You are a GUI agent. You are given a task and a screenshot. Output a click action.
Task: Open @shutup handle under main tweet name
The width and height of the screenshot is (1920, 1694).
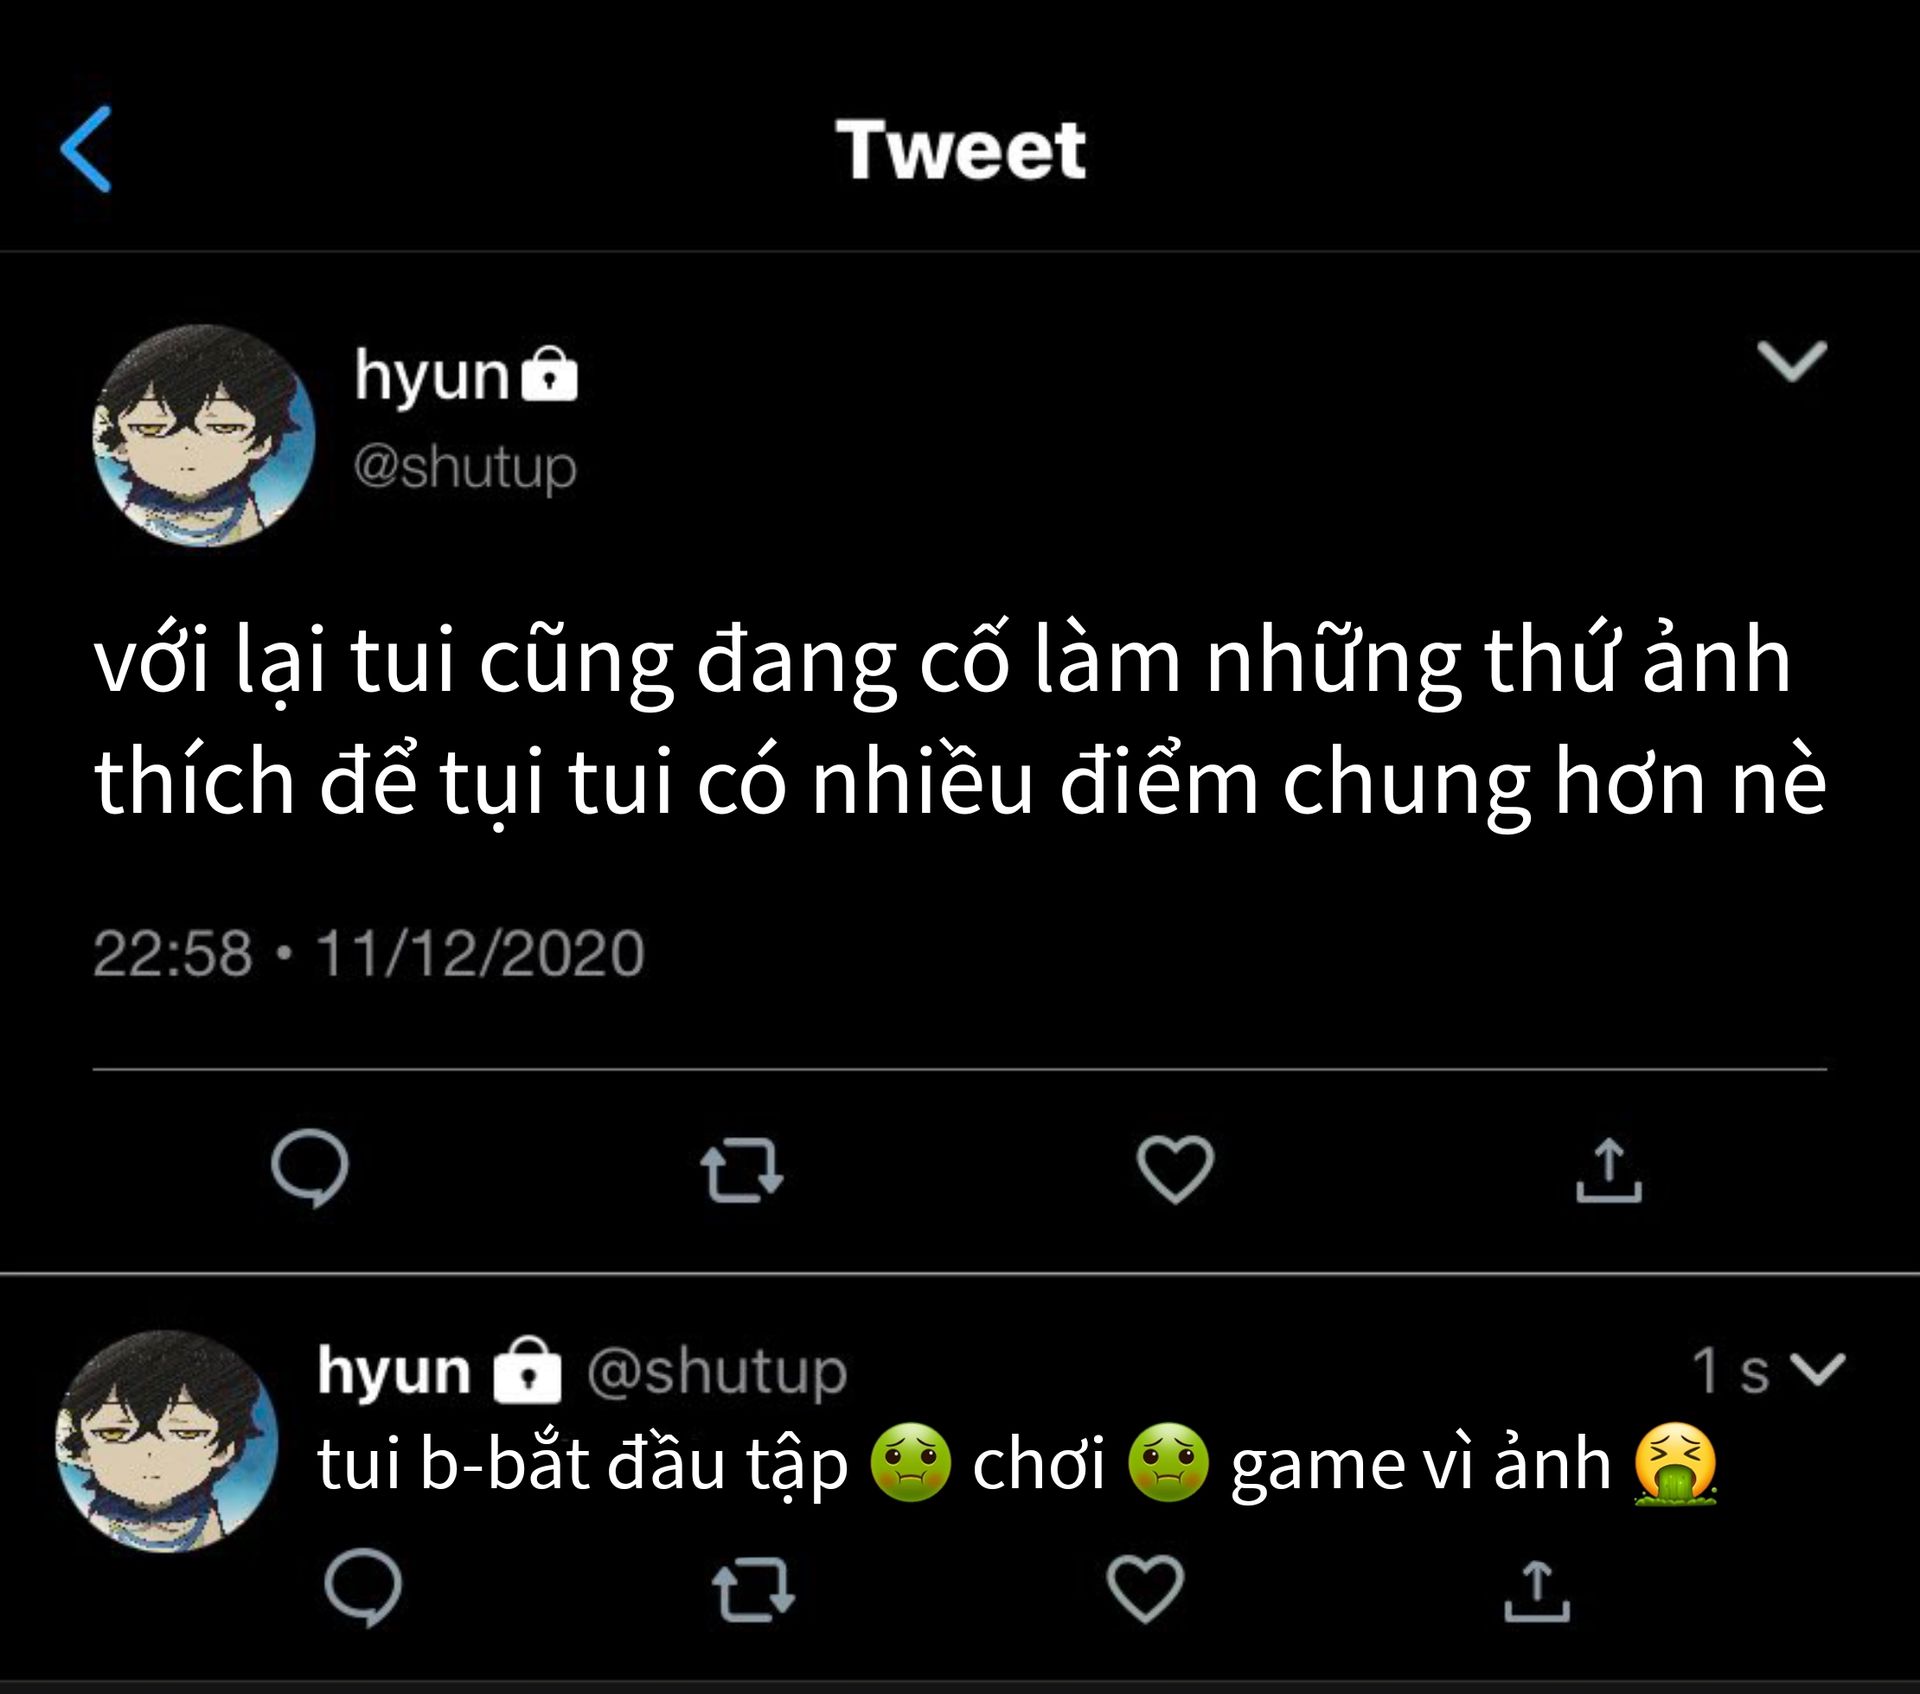465,466
